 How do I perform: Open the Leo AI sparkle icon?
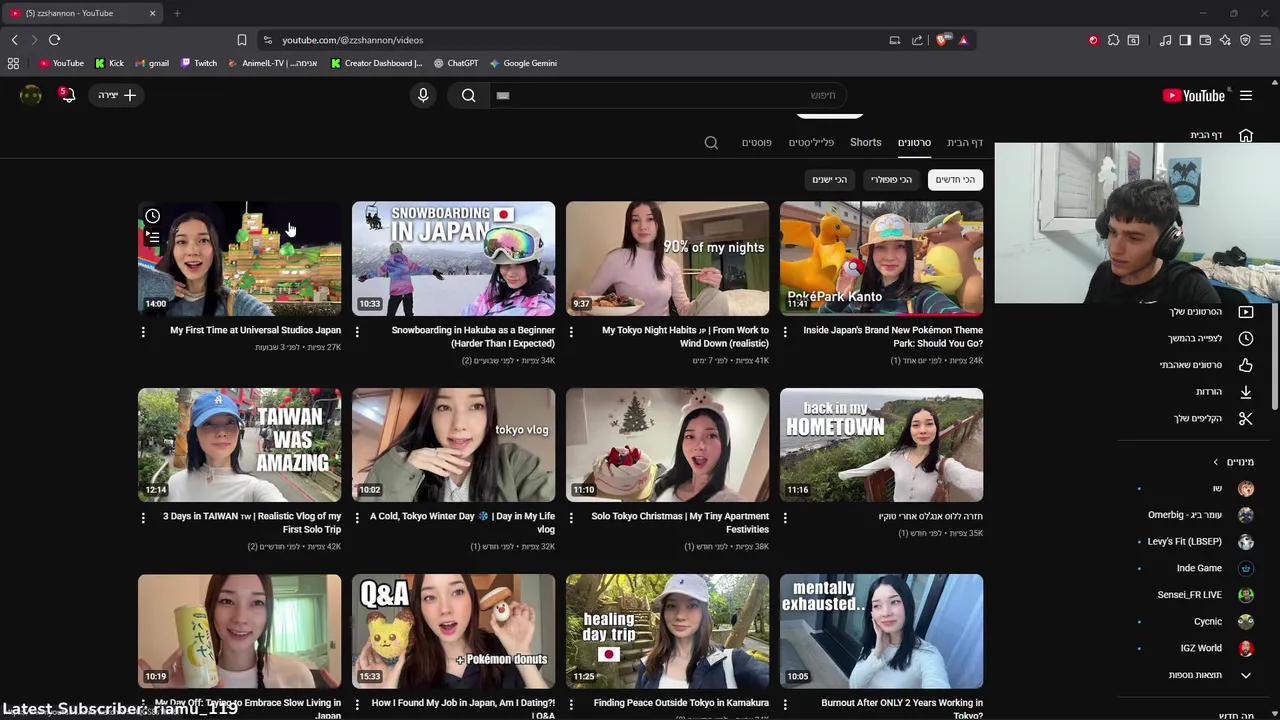point(1225,40)
